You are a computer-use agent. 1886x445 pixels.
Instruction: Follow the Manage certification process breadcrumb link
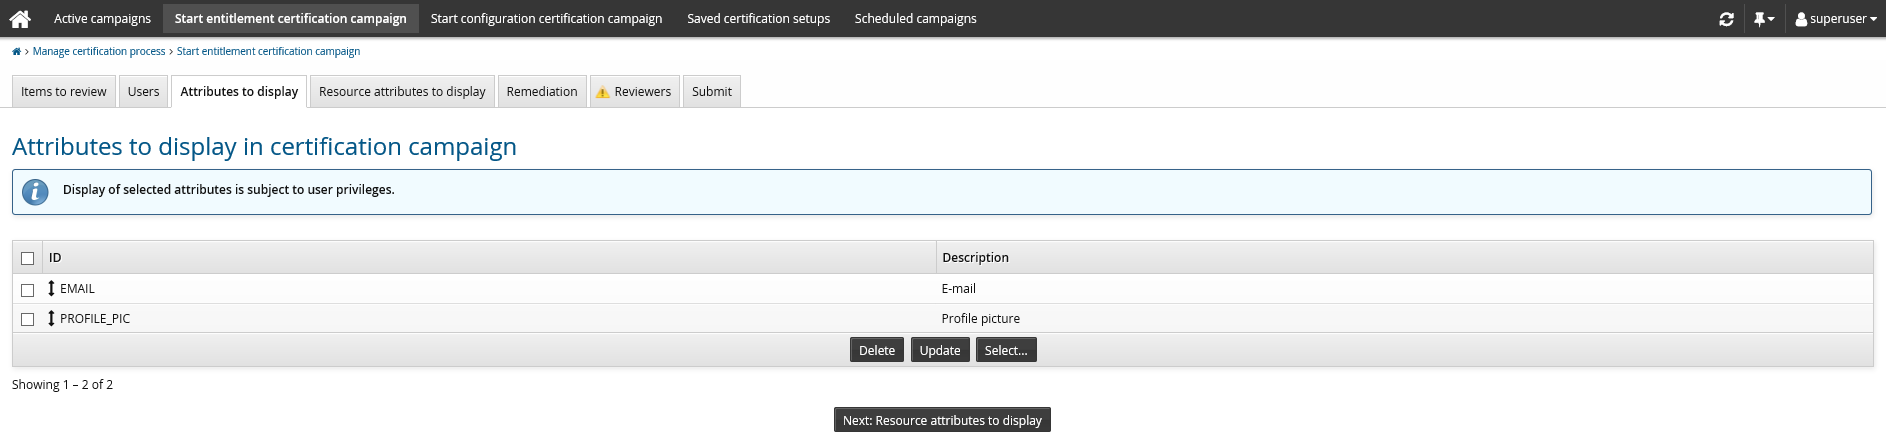(99, 52)
